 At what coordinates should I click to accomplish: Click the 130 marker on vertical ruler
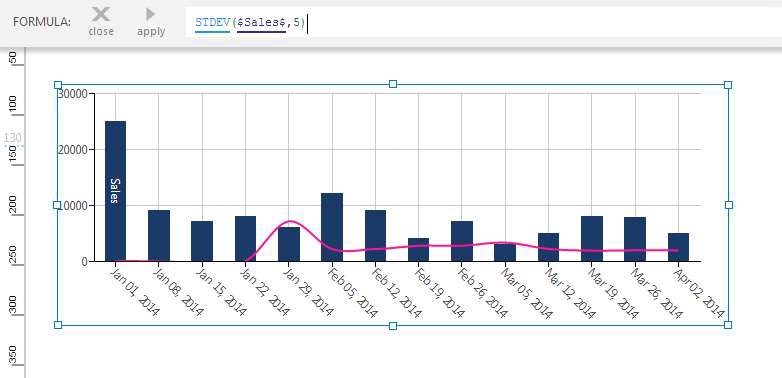tap(12, 138)
